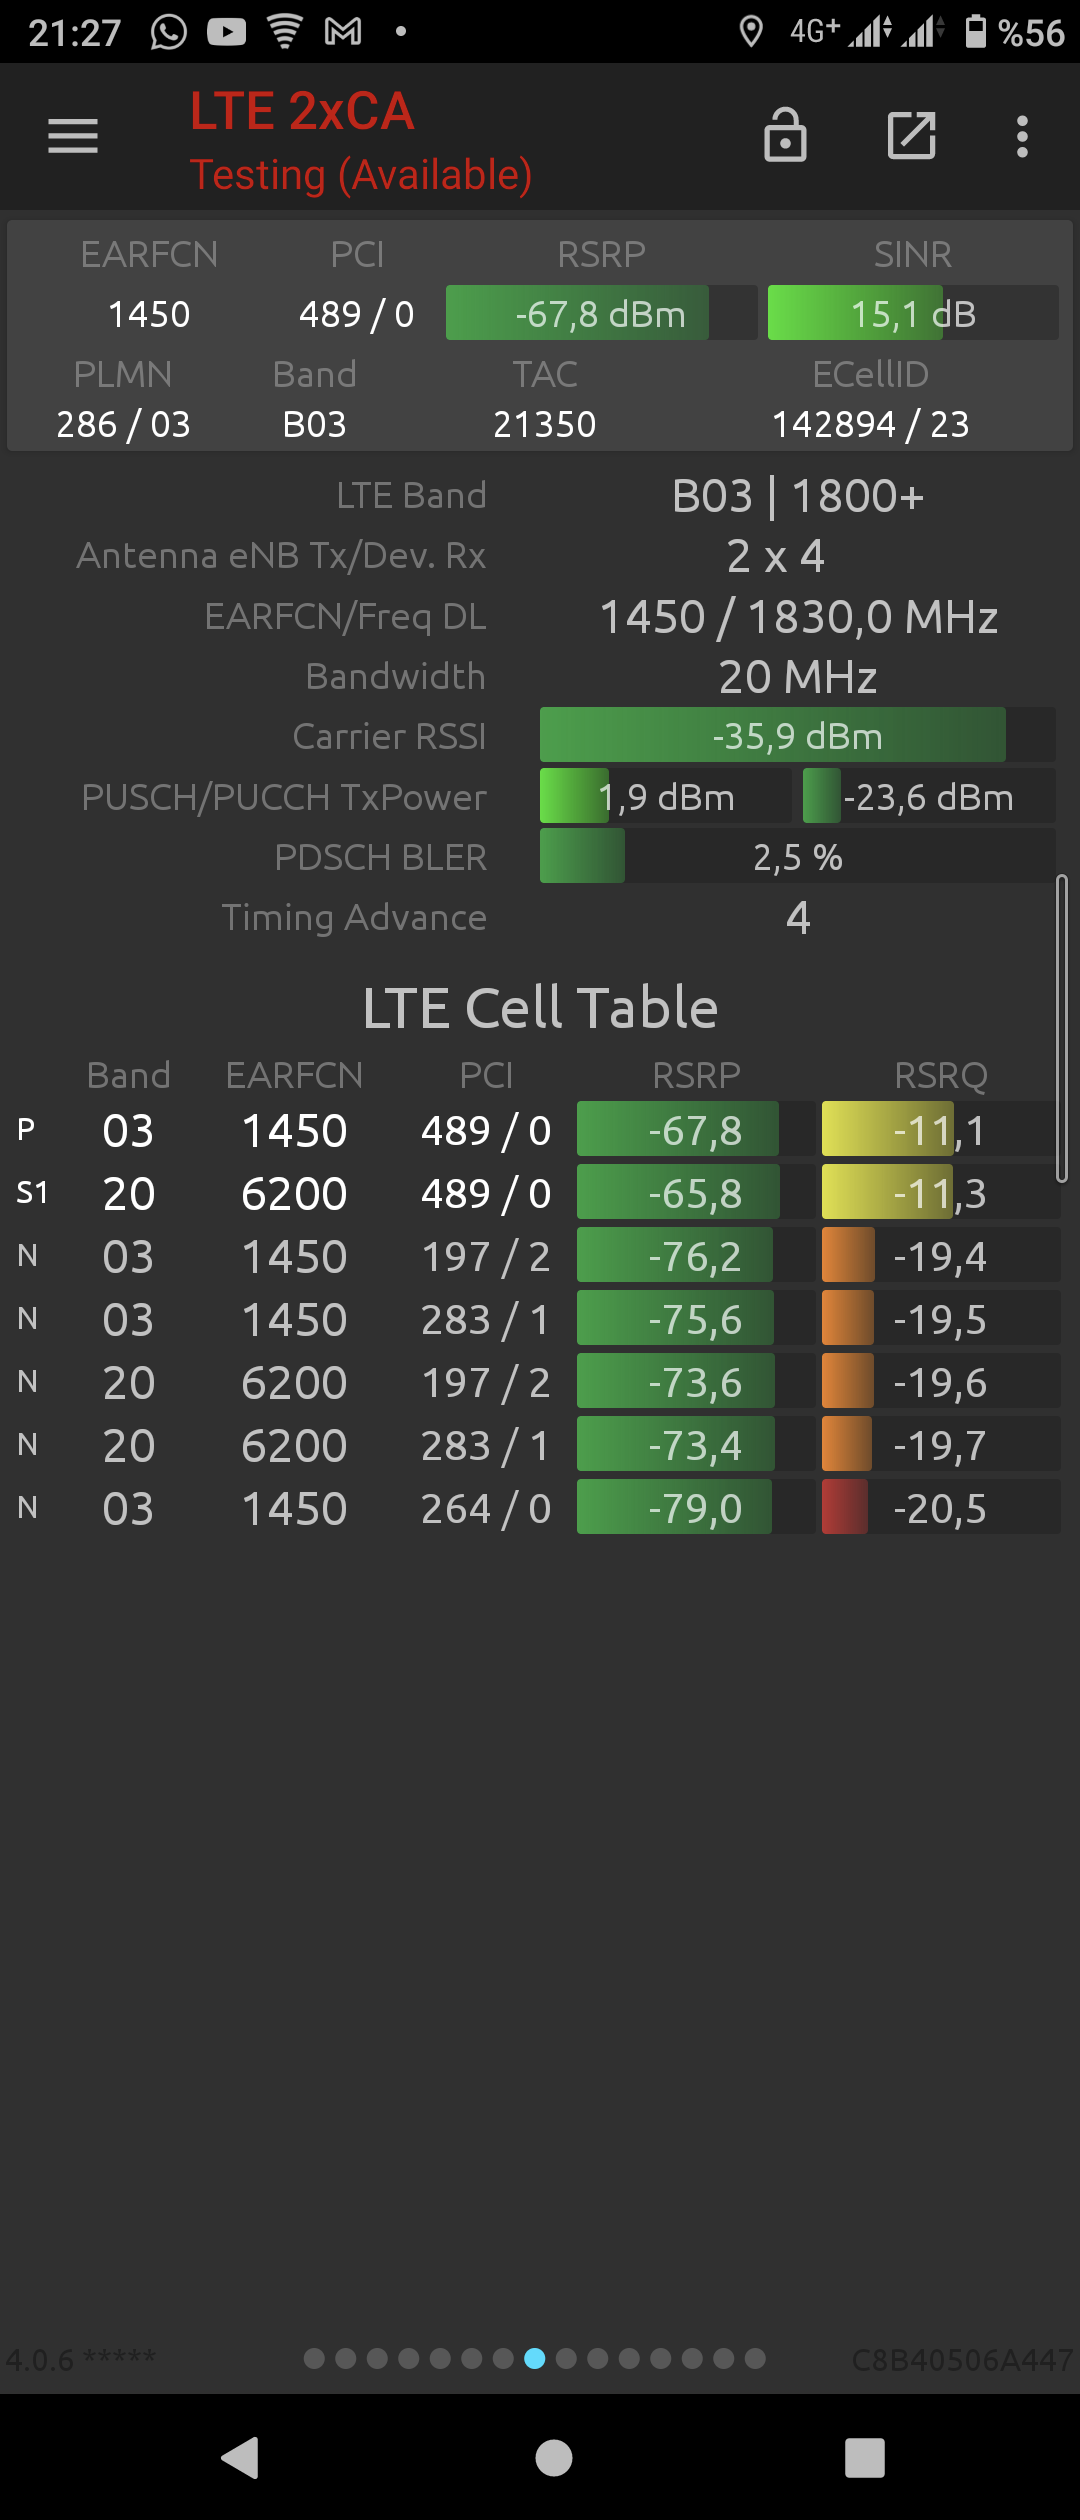This screenshot has width=1080, height=2520.
Task: Select the highlighted blue page indicator dot
Action: [535, 2359]
